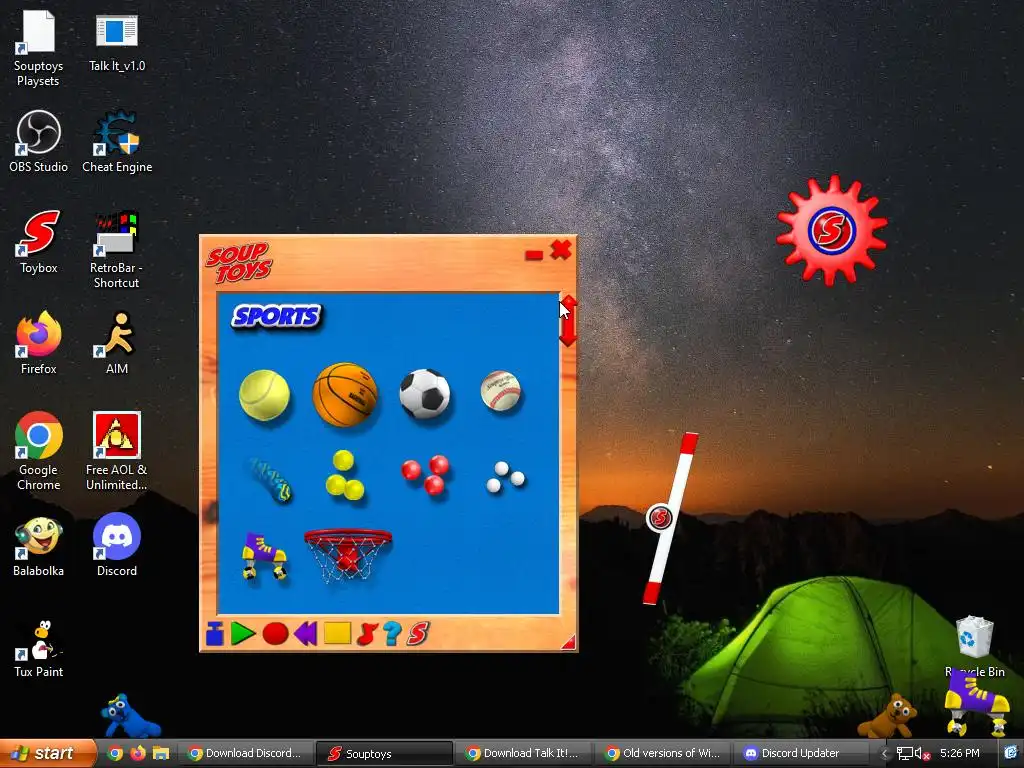Viewport: 1024px width, 768px height.
Task: Select the Google Chrome desktop icon
Action: pyautogui.click(x=39, y=451)
